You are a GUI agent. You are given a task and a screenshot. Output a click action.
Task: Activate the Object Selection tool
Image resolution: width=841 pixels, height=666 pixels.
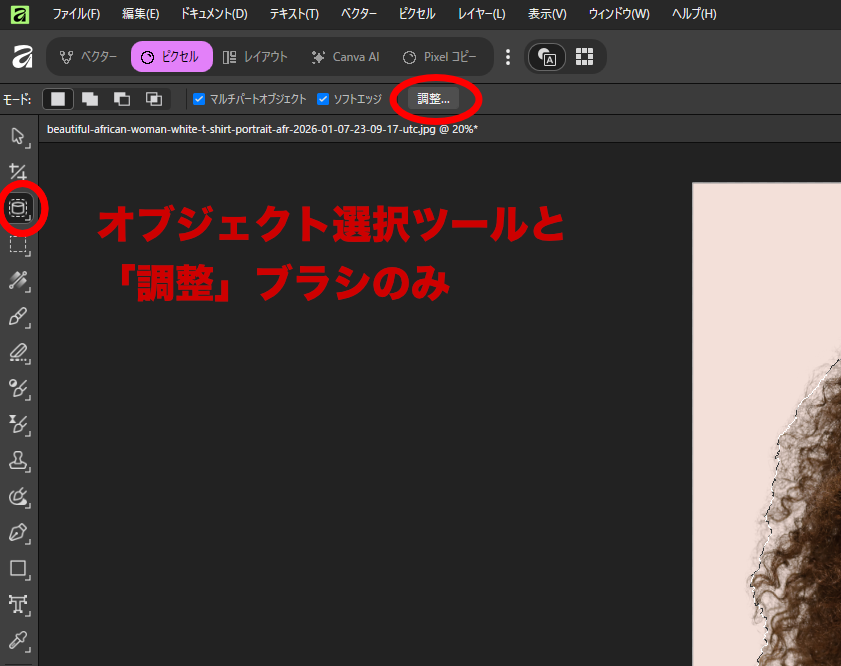coord(18,209)
